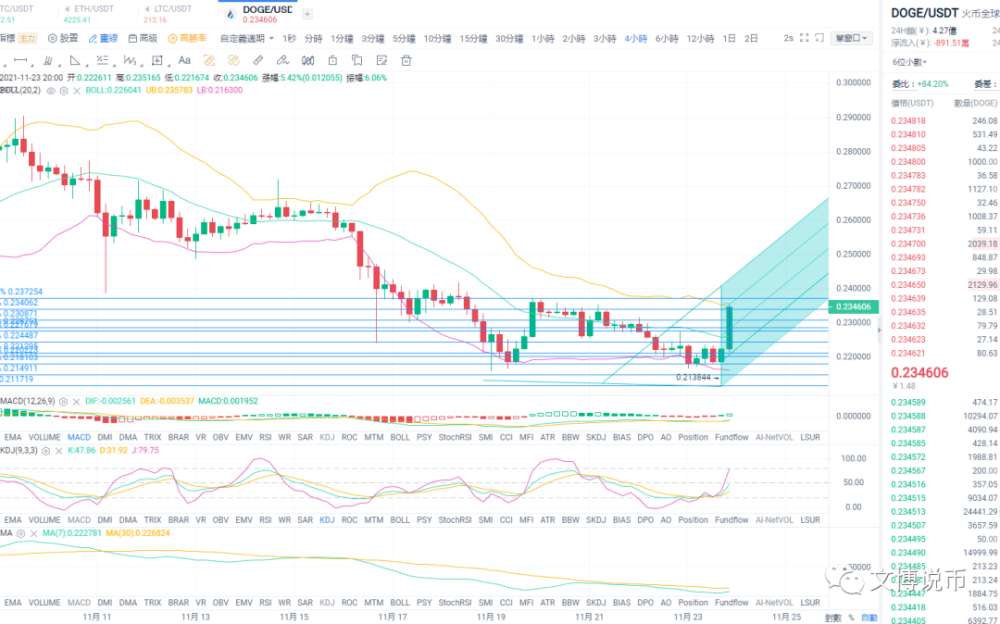The width and height of the screenshot is (1000, 624).
Task: Click the first orange link icon
Action: [209, 61]
